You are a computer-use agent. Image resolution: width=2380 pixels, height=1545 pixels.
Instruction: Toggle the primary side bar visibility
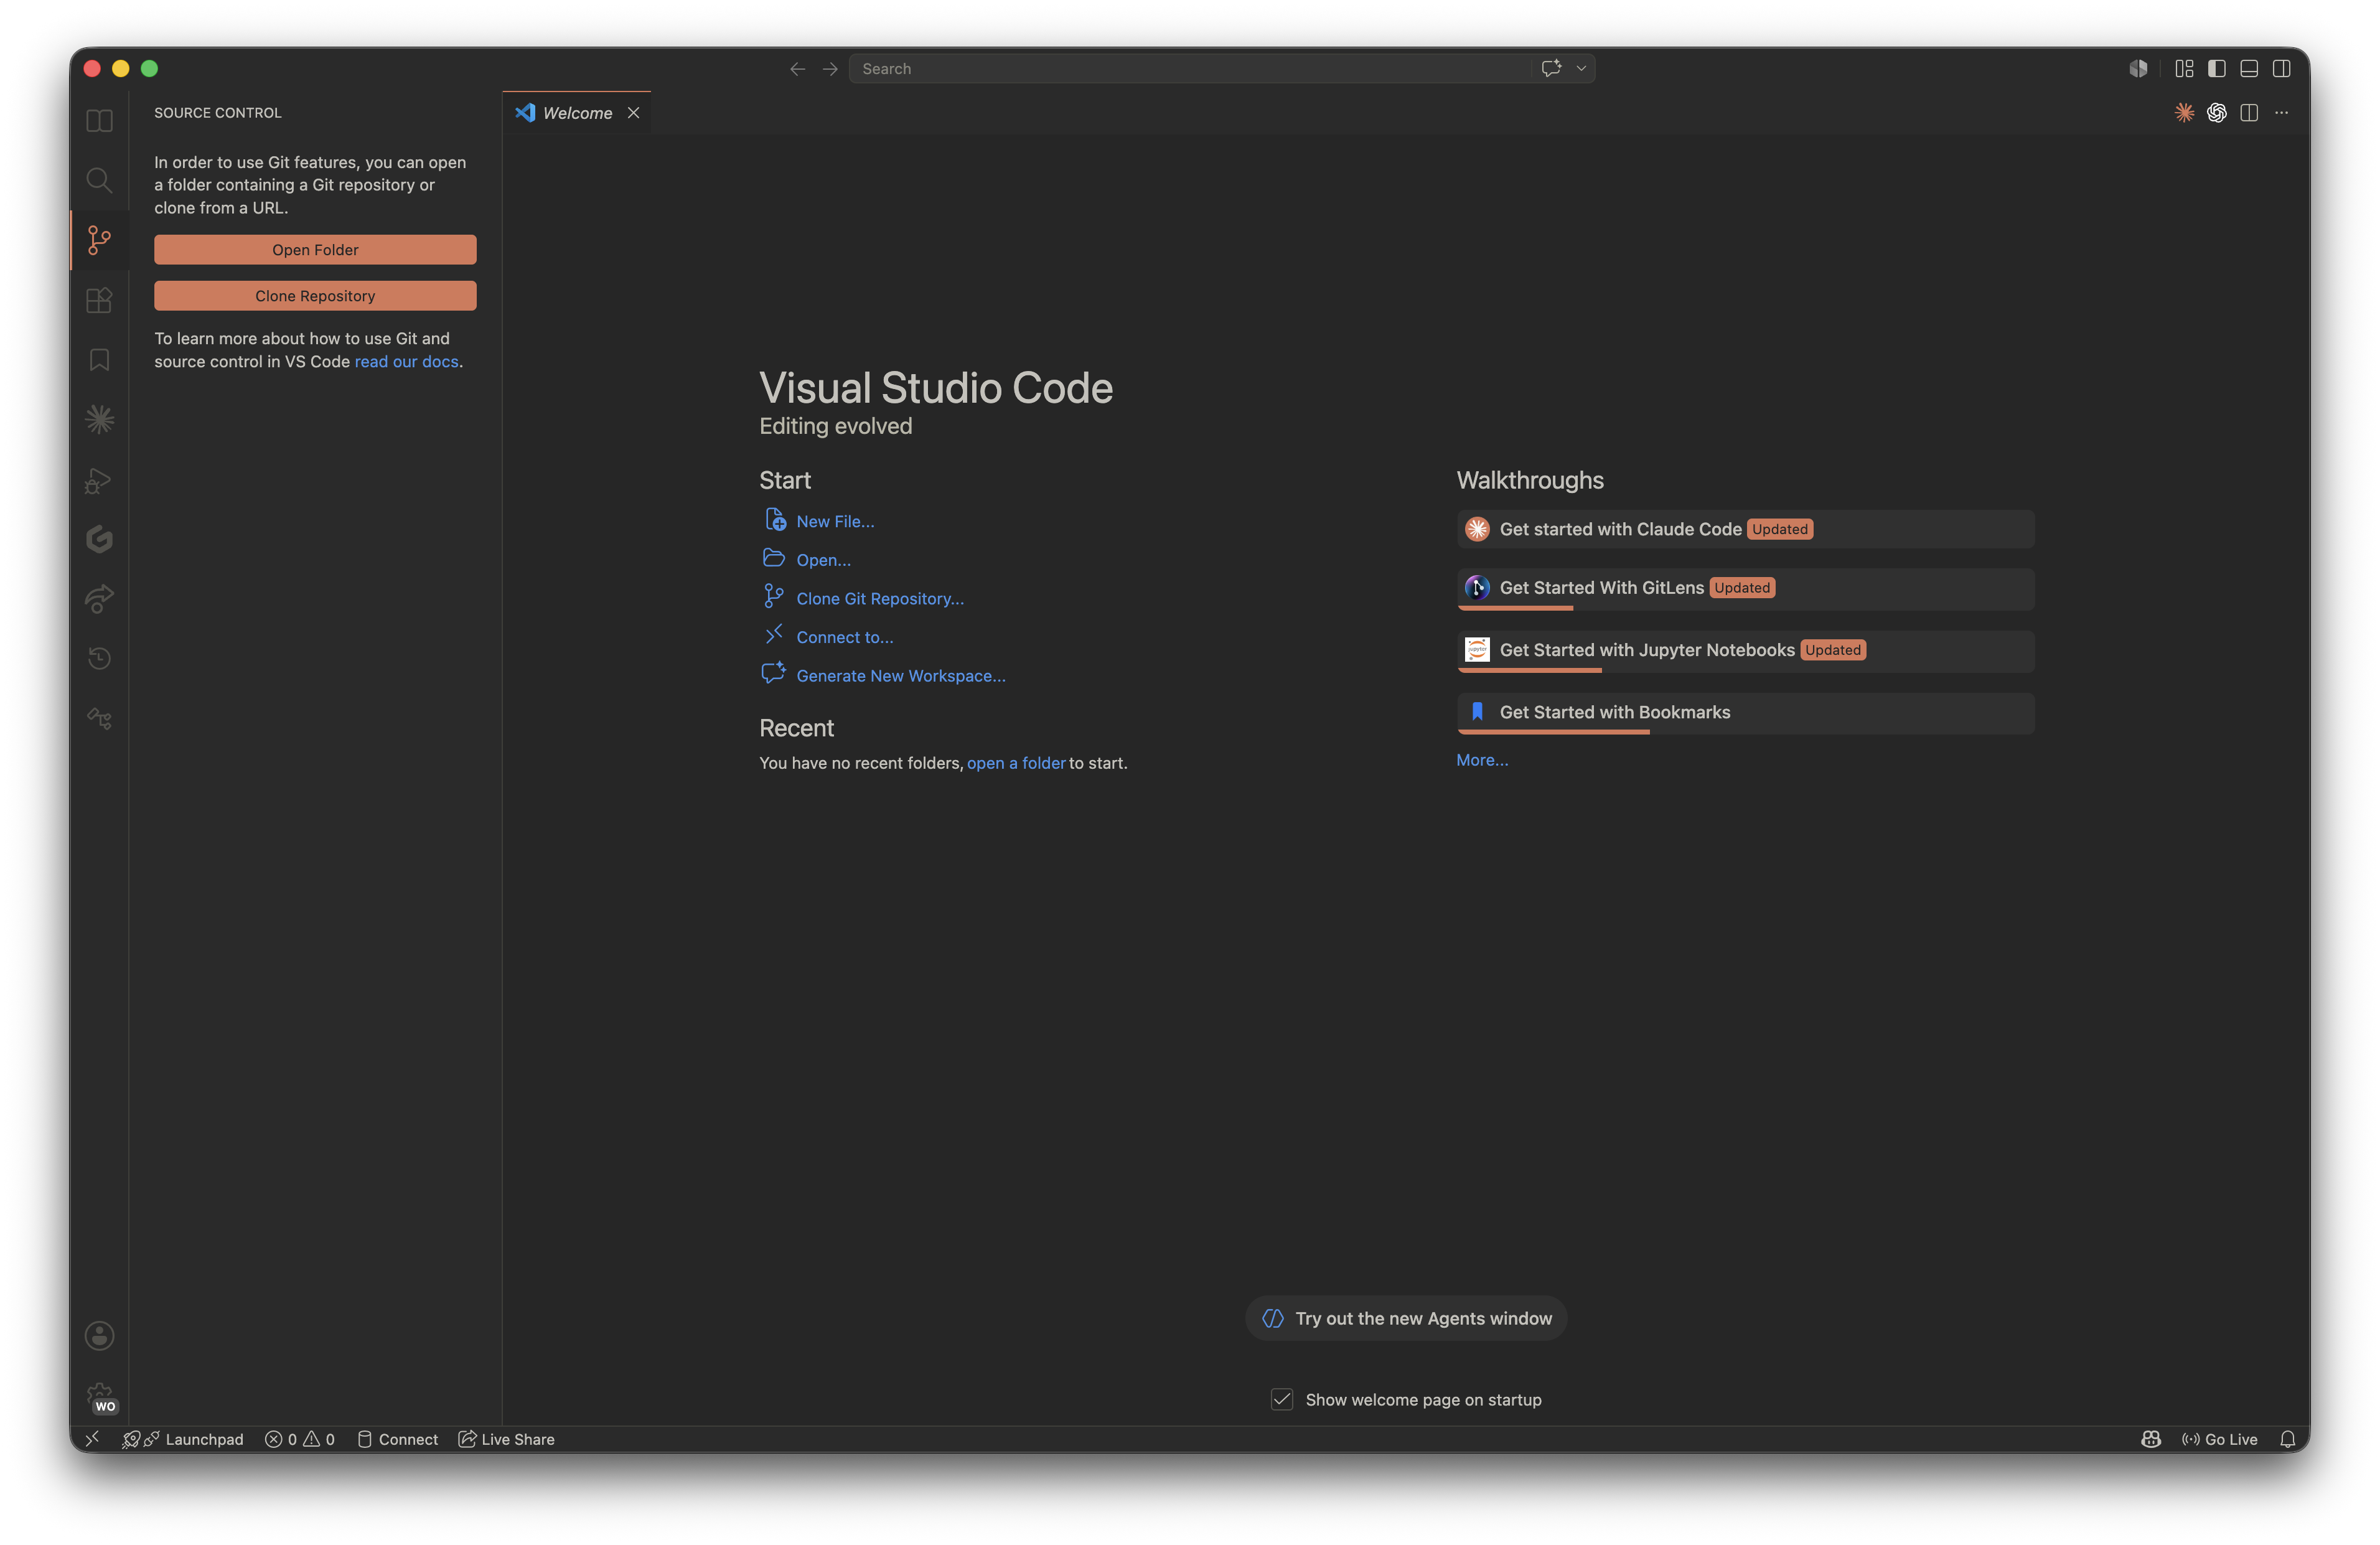pyautogui.click(x=2217, y=68)
